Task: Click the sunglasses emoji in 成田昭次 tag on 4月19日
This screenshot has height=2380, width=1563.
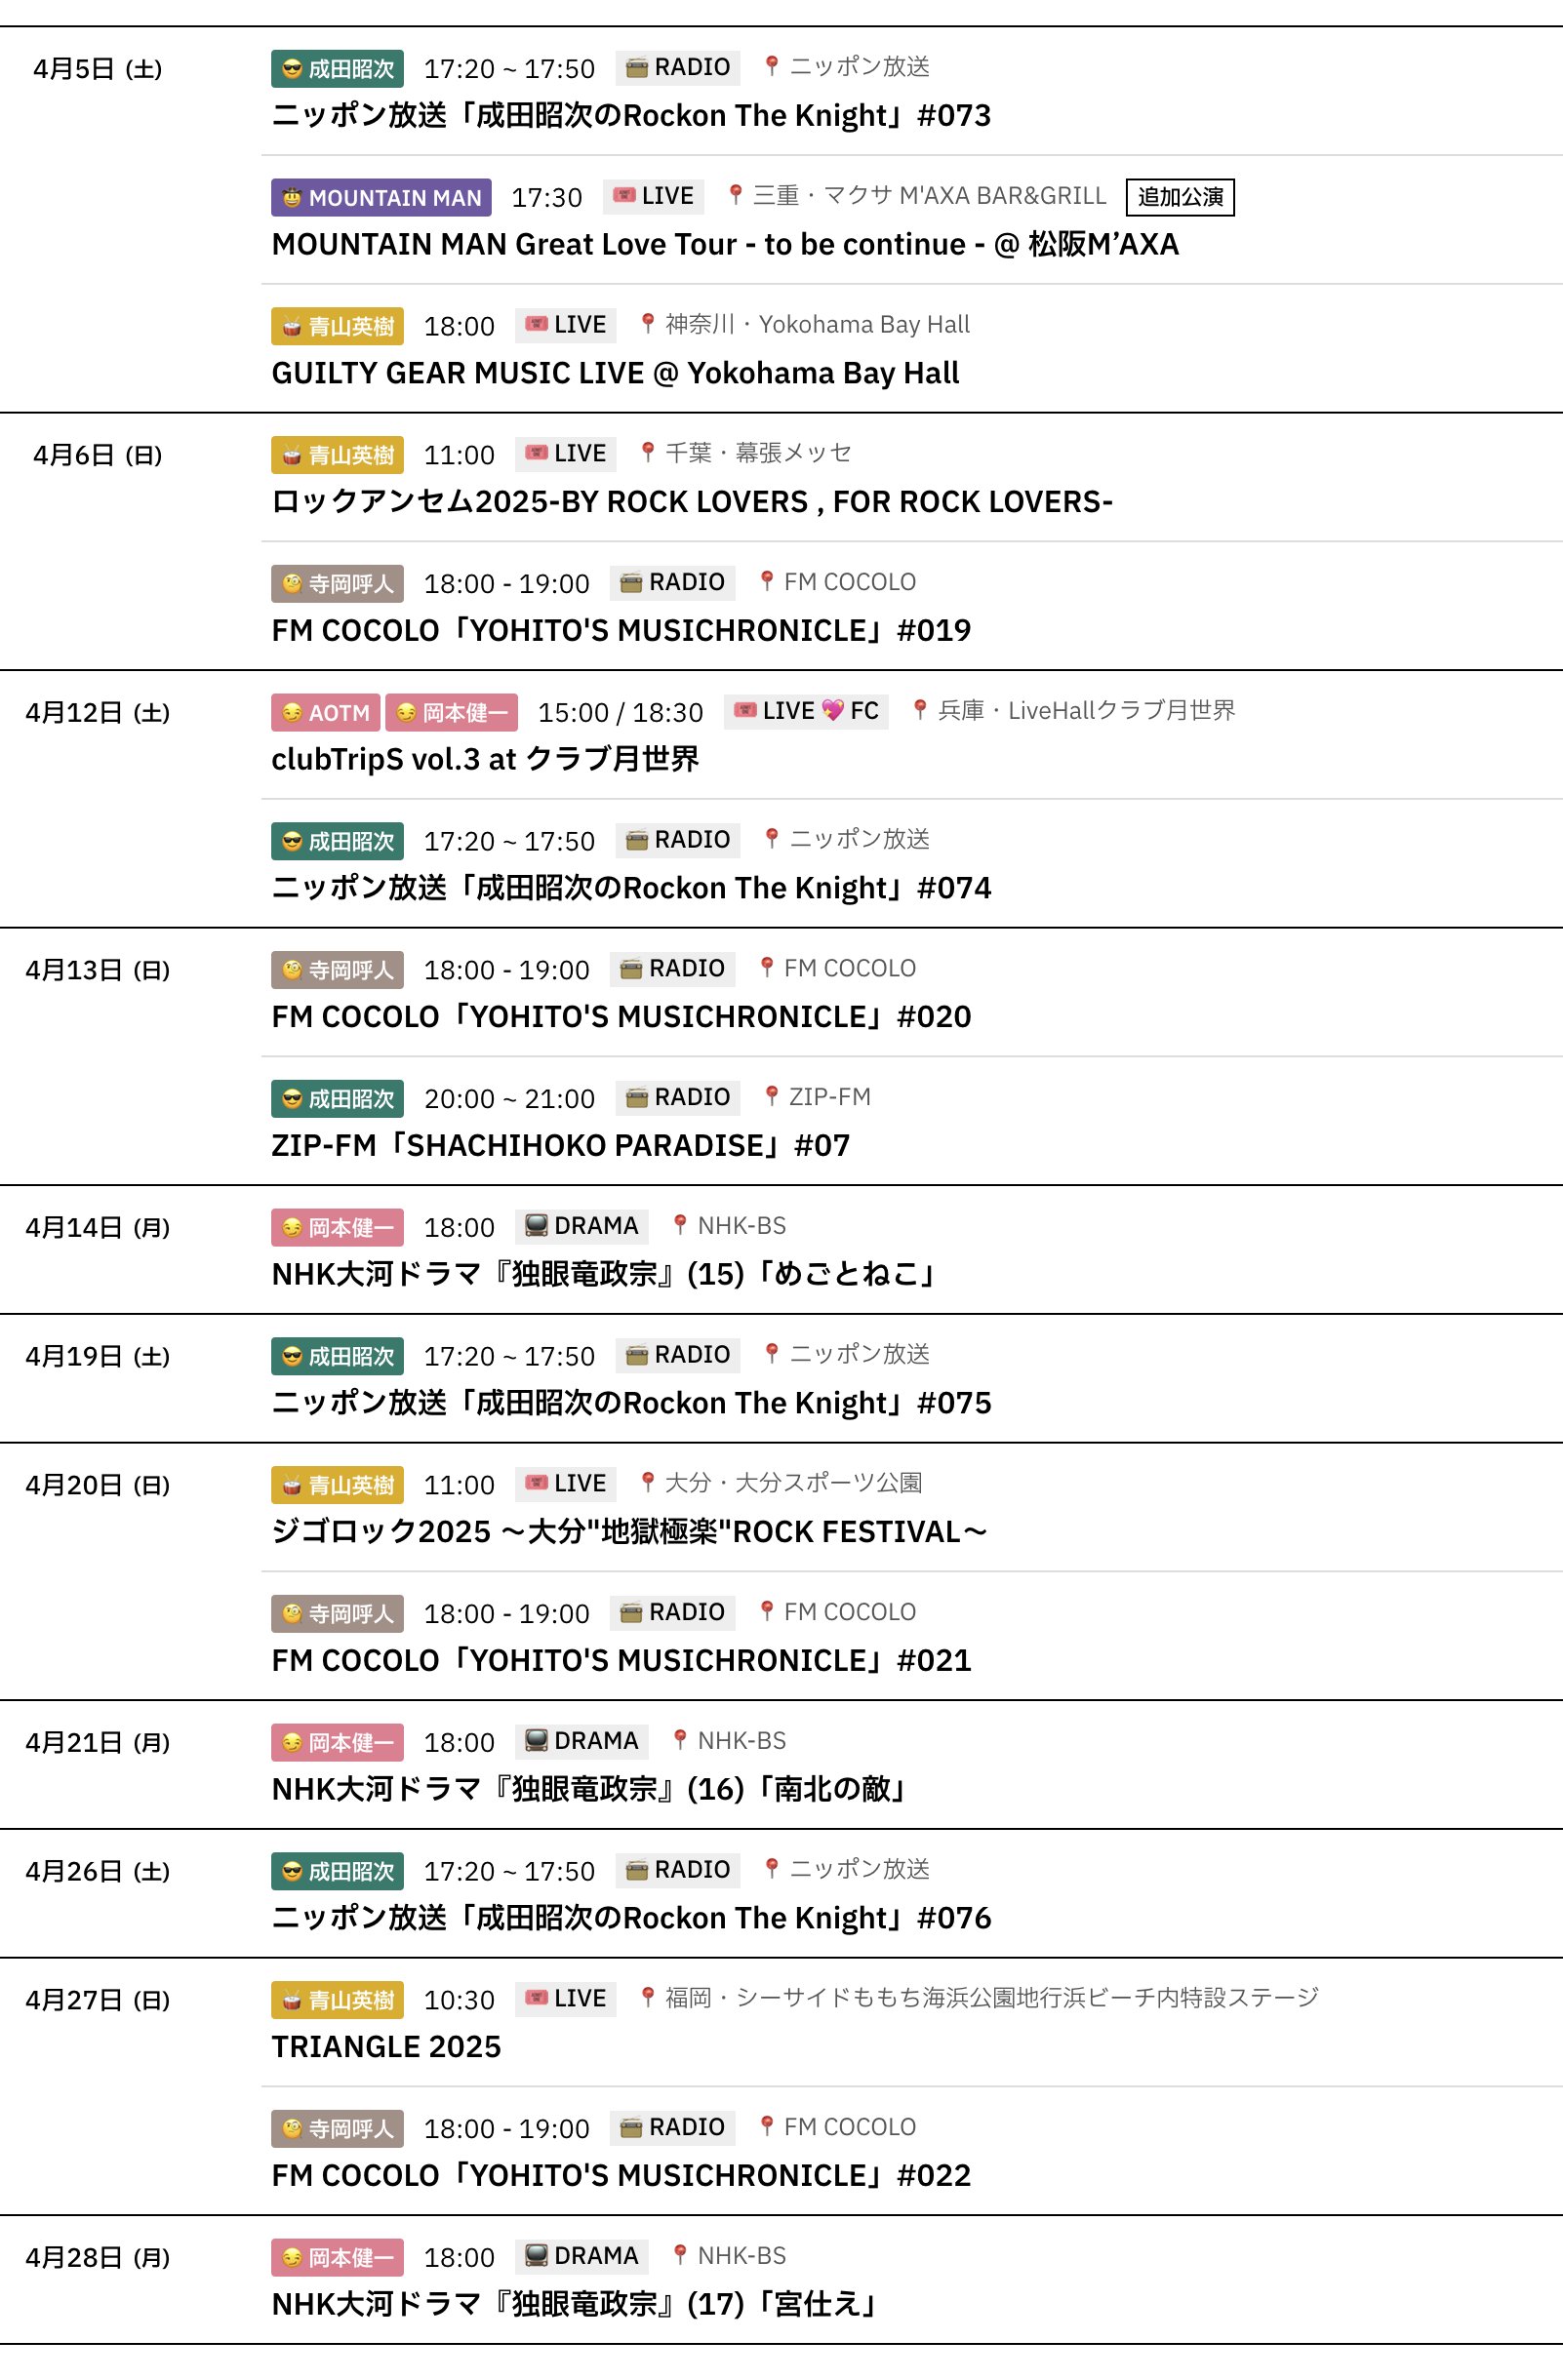Action: (x=292, y=1356)
